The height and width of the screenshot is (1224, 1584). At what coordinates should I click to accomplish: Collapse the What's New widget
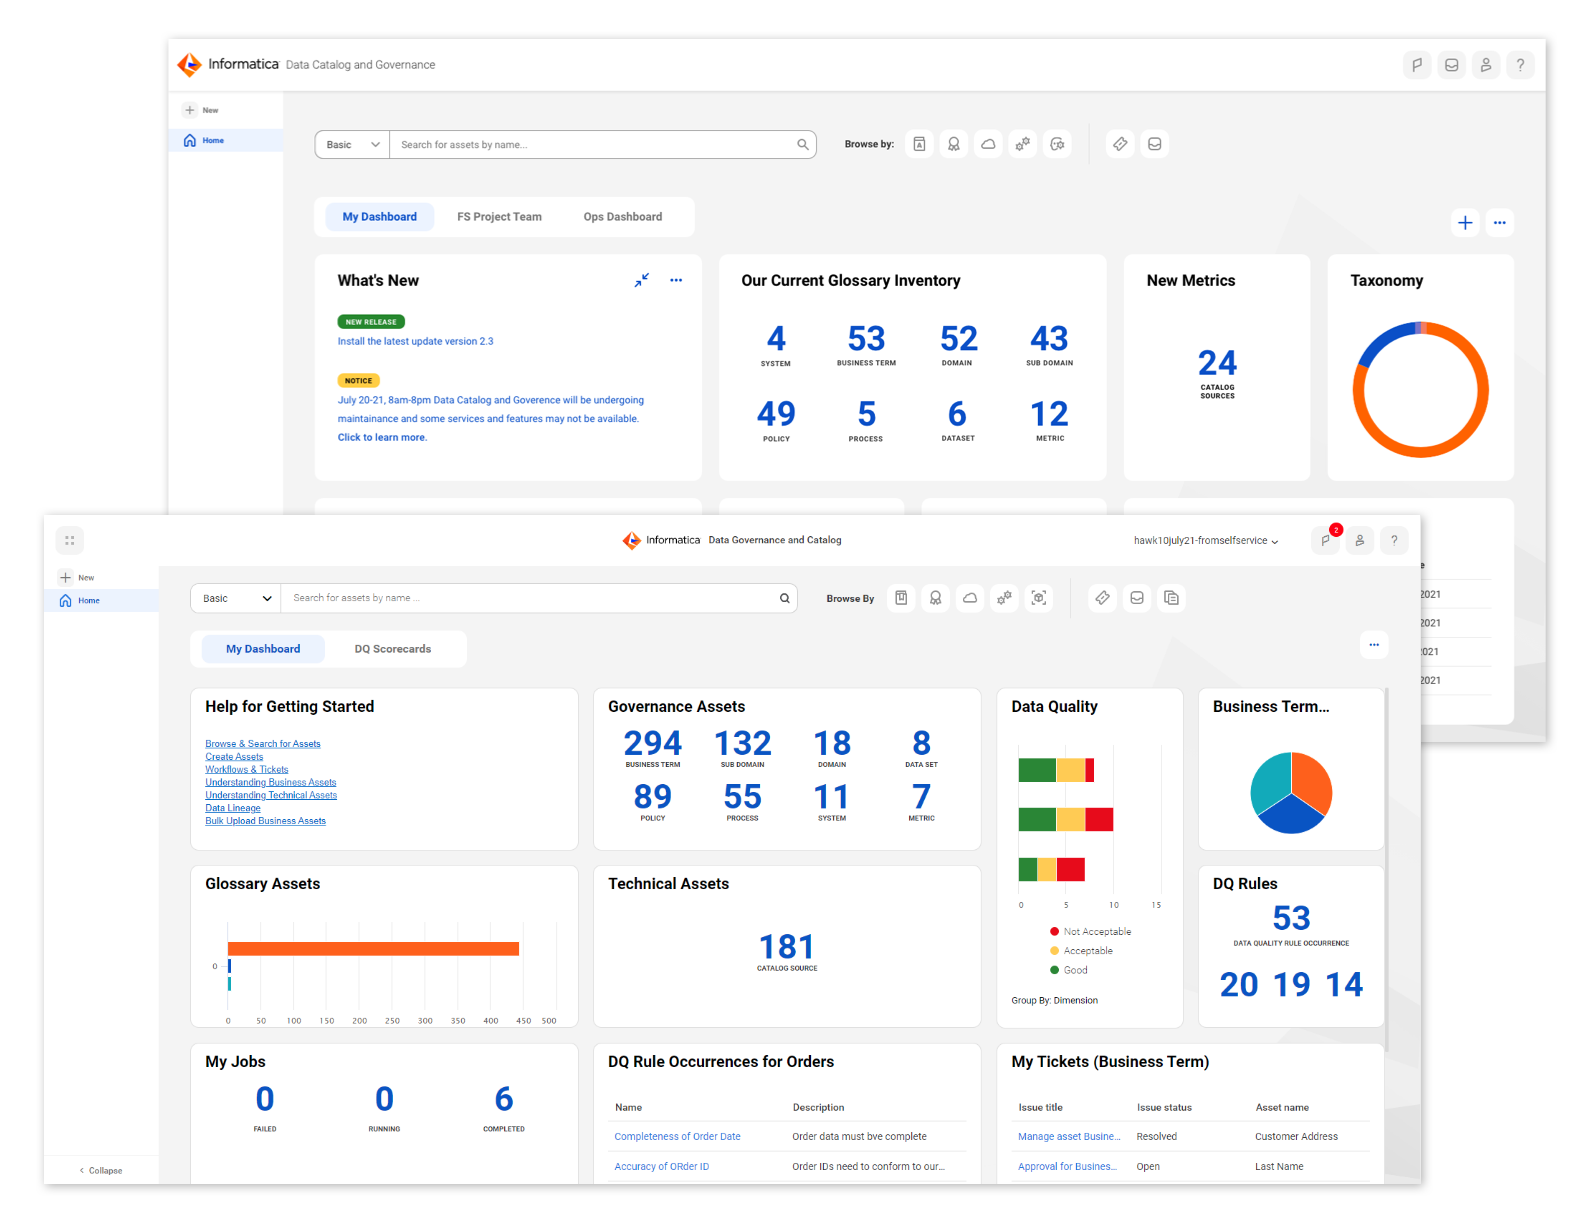coord(642,280)
